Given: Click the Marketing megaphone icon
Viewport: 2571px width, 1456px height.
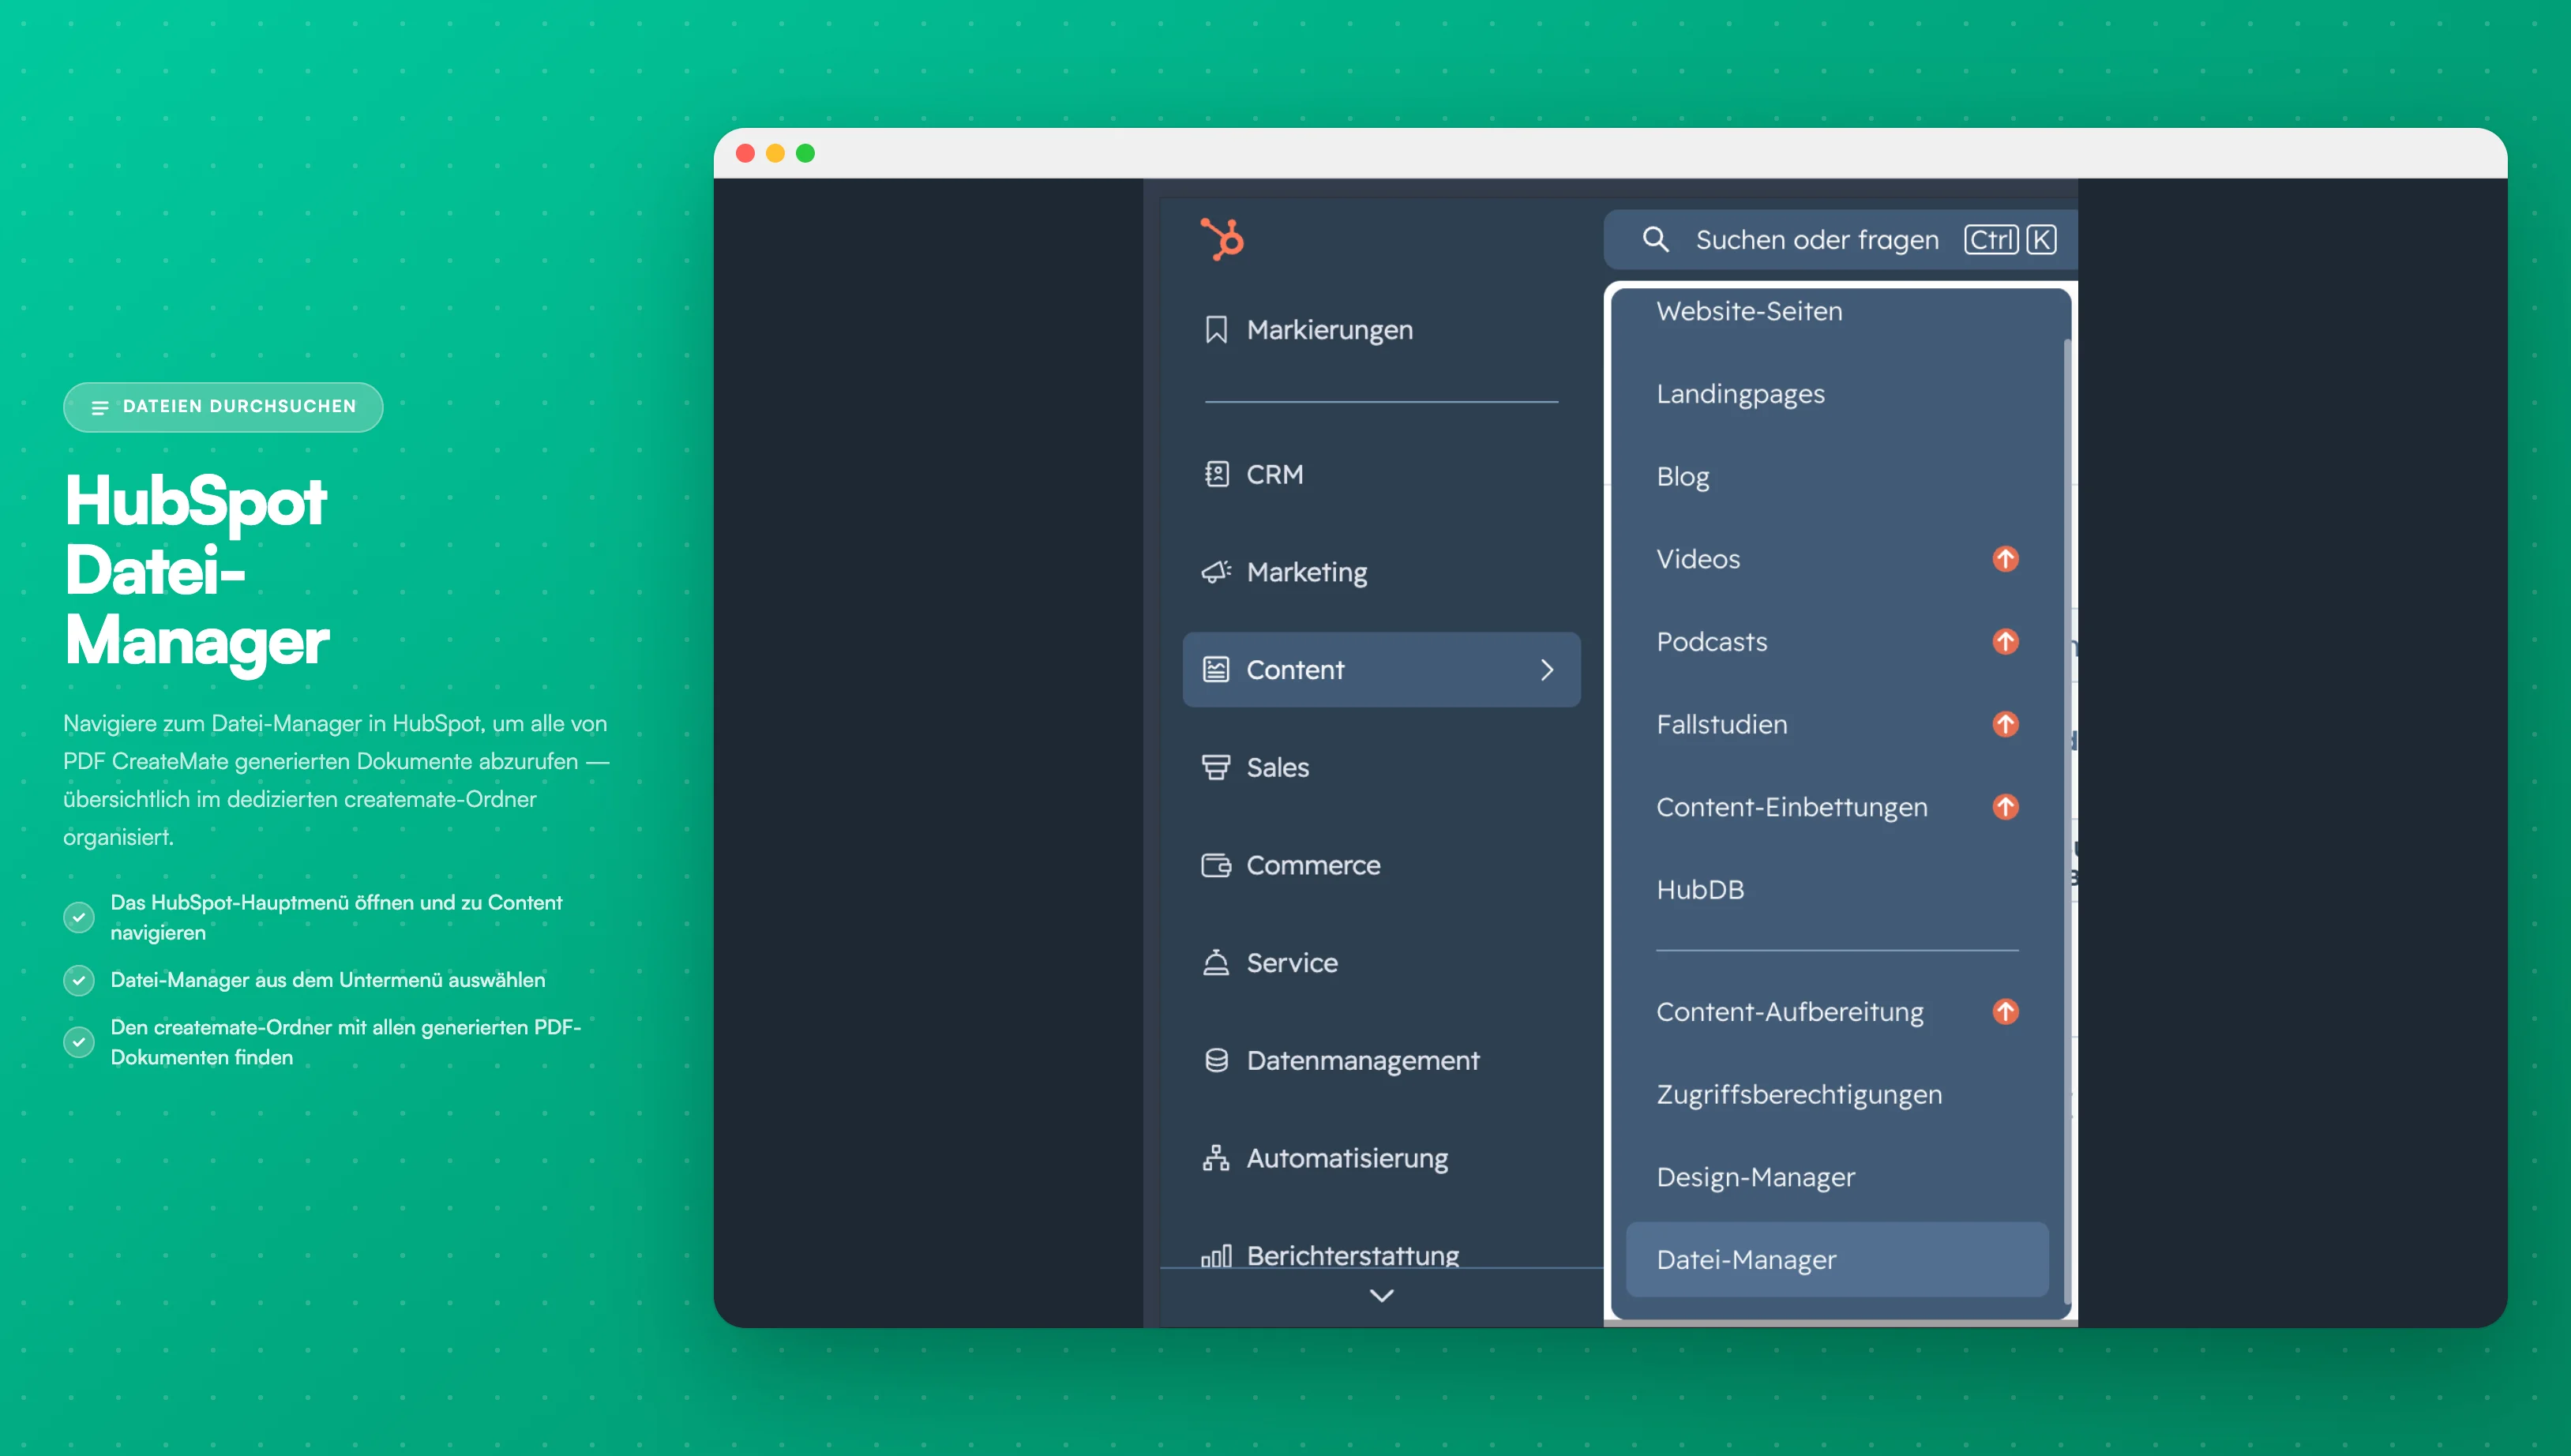Looking at the screenshot, I should 1216,572.
